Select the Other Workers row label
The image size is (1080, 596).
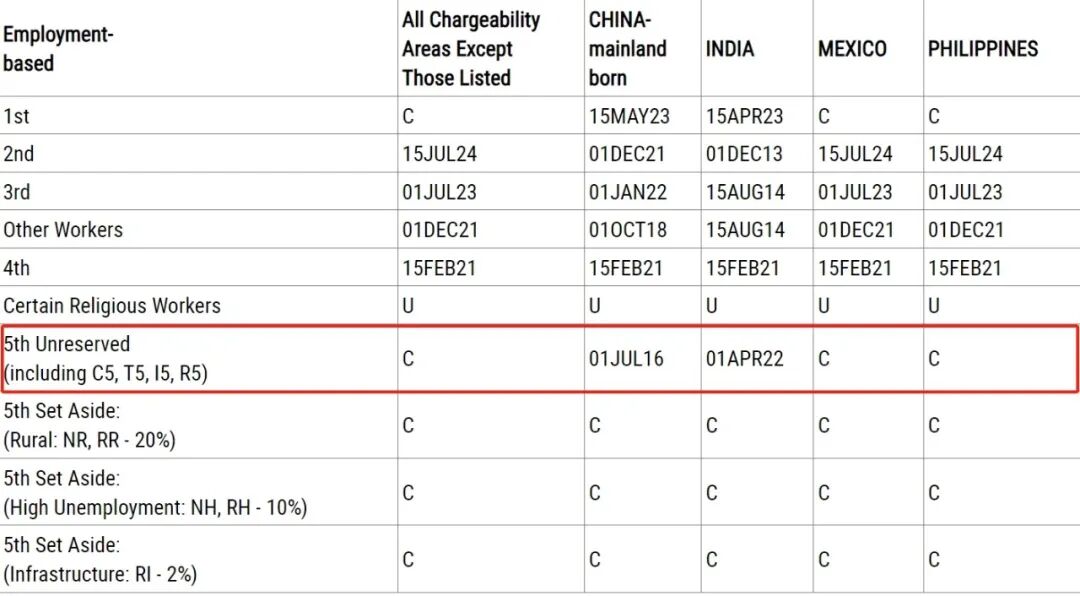tap(63, 230)
